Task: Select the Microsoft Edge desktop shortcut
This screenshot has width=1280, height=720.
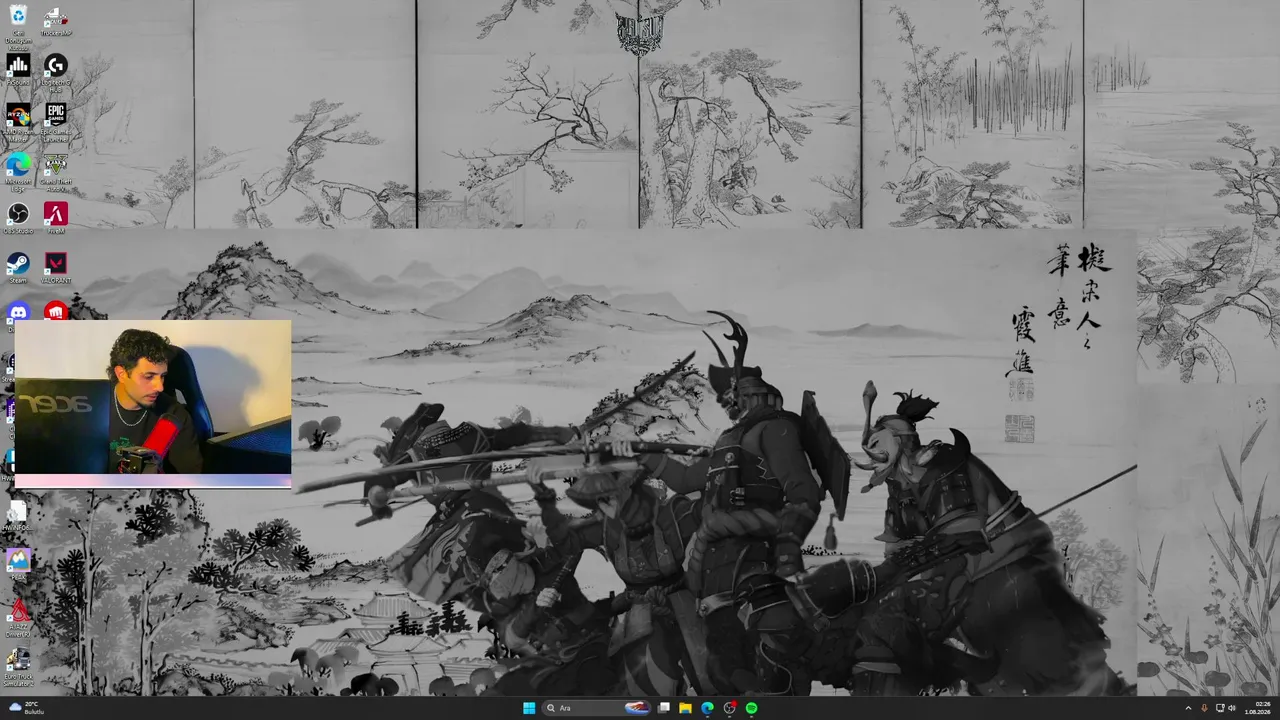Action: [18, 172]
